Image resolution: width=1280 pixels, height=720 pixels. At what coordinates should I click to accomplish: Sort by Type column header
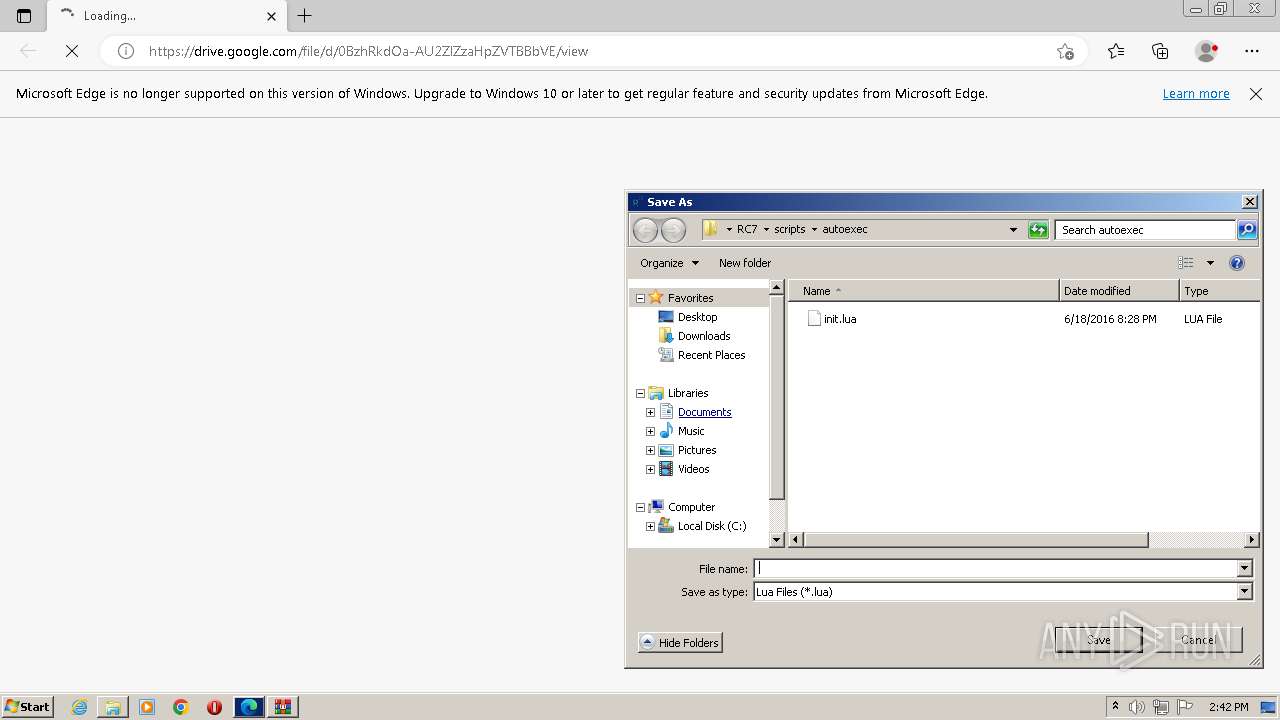pos(1219,291)
